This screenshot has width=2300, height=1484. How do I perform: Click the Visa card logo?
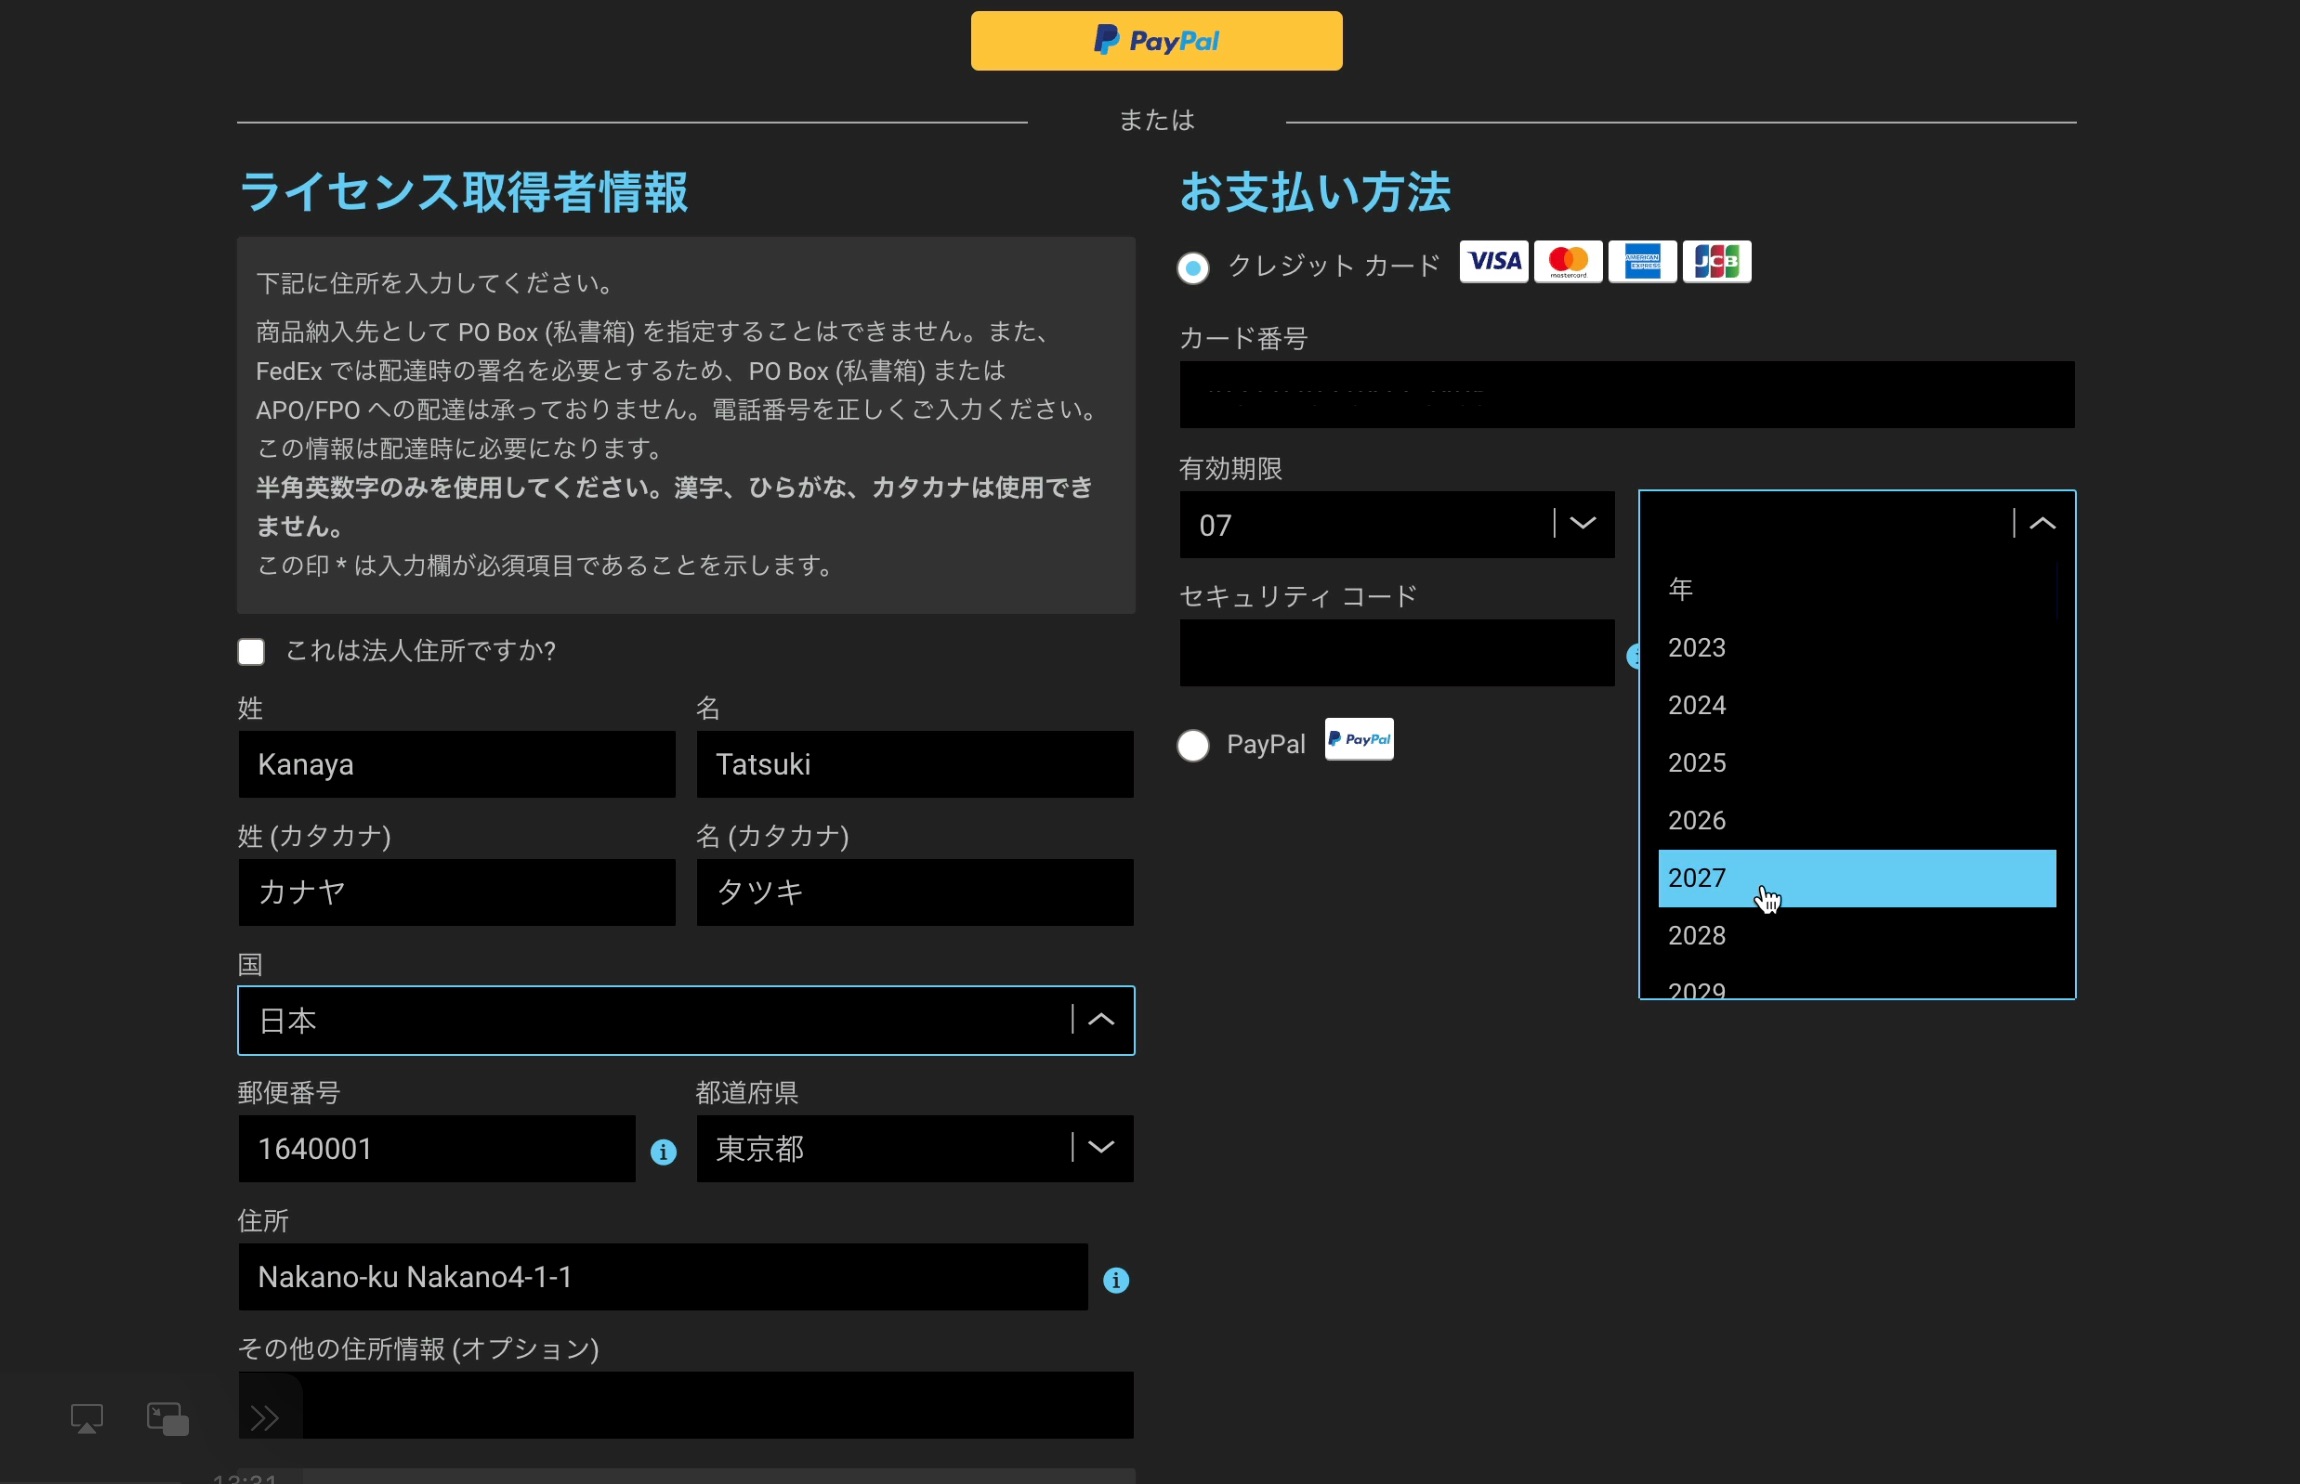[x=1494, y=262]
